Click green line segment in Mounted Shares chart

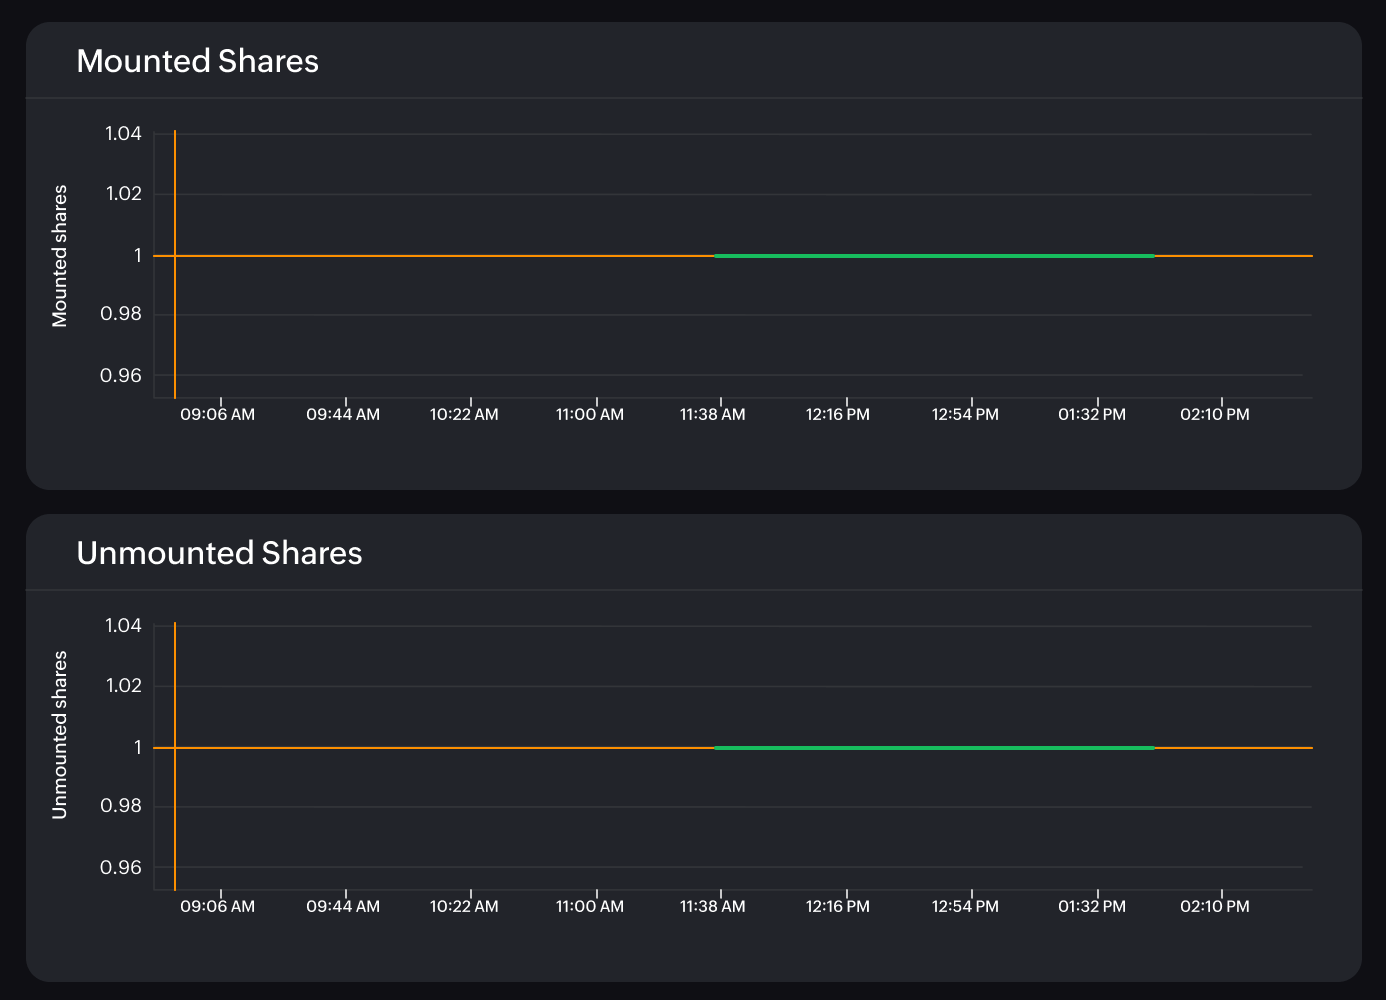934,256
